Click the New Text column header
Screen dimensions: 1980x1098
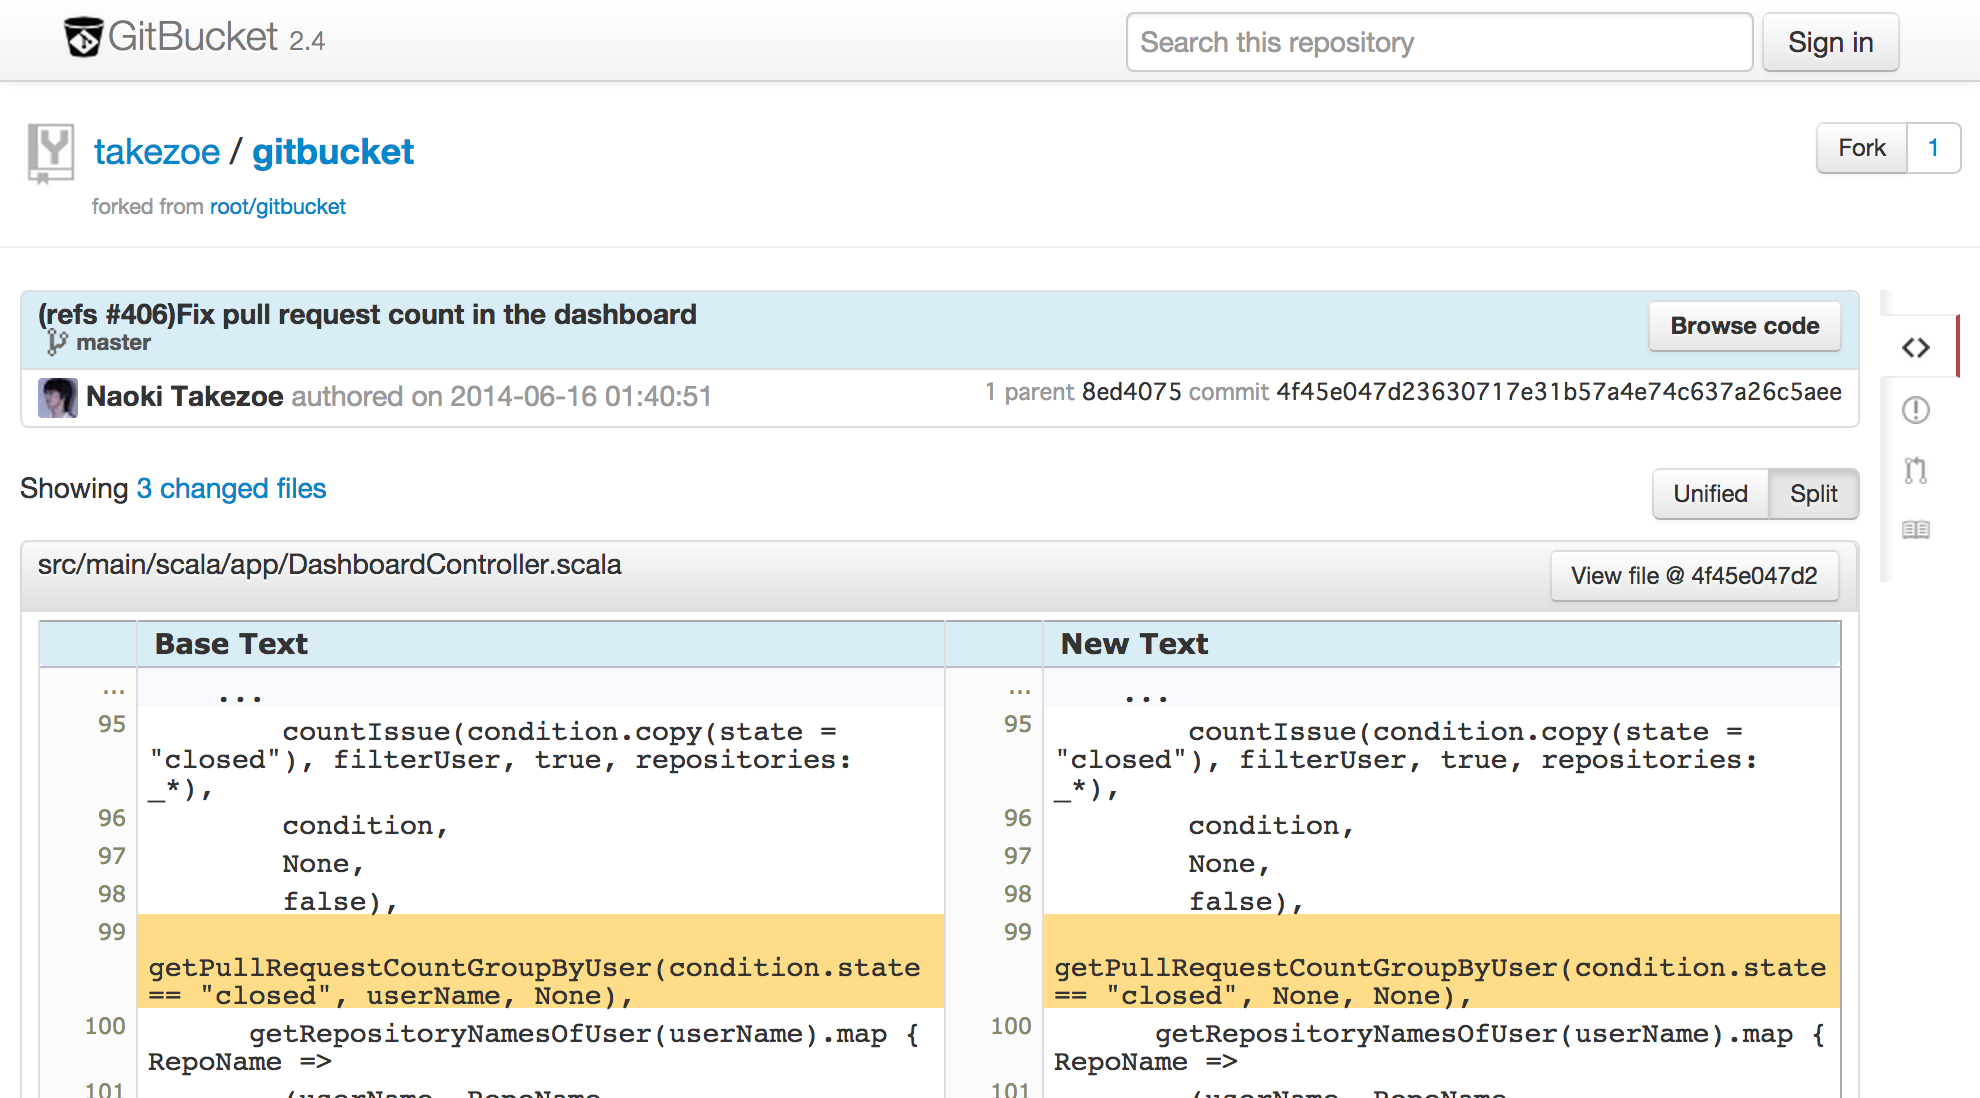coord(1134,644)
